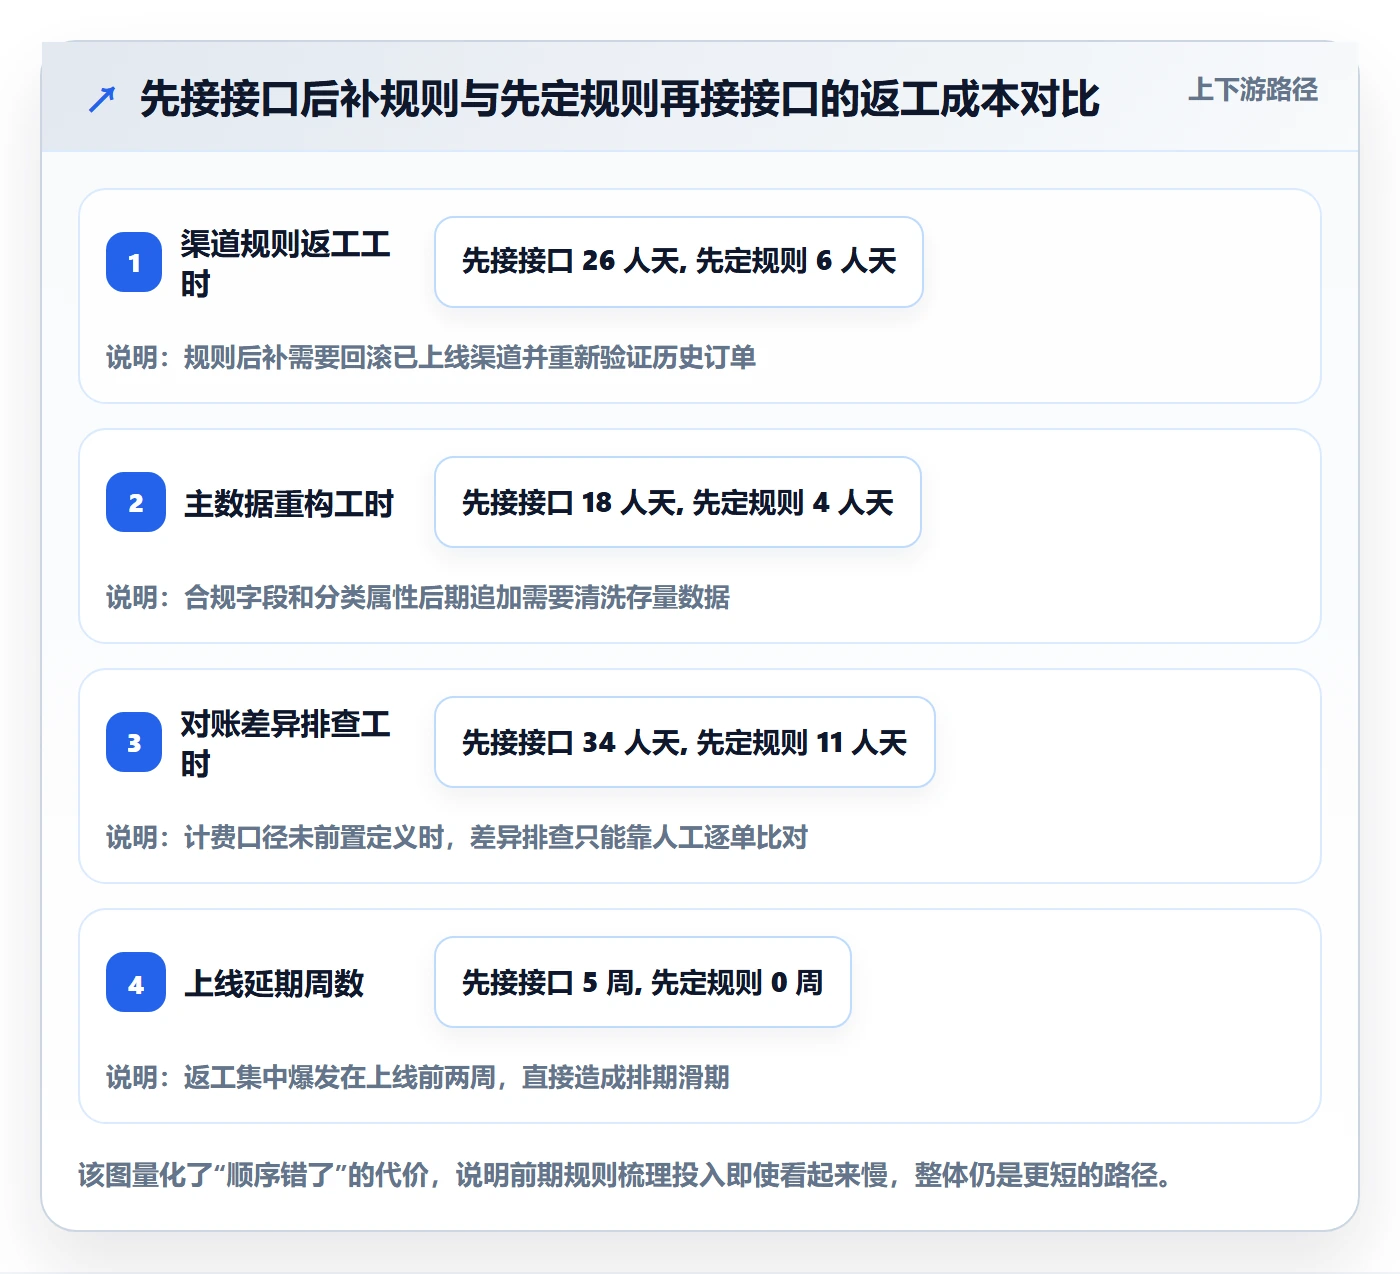Click the 渠道规则返工工时 label

[x=285, y=263]
